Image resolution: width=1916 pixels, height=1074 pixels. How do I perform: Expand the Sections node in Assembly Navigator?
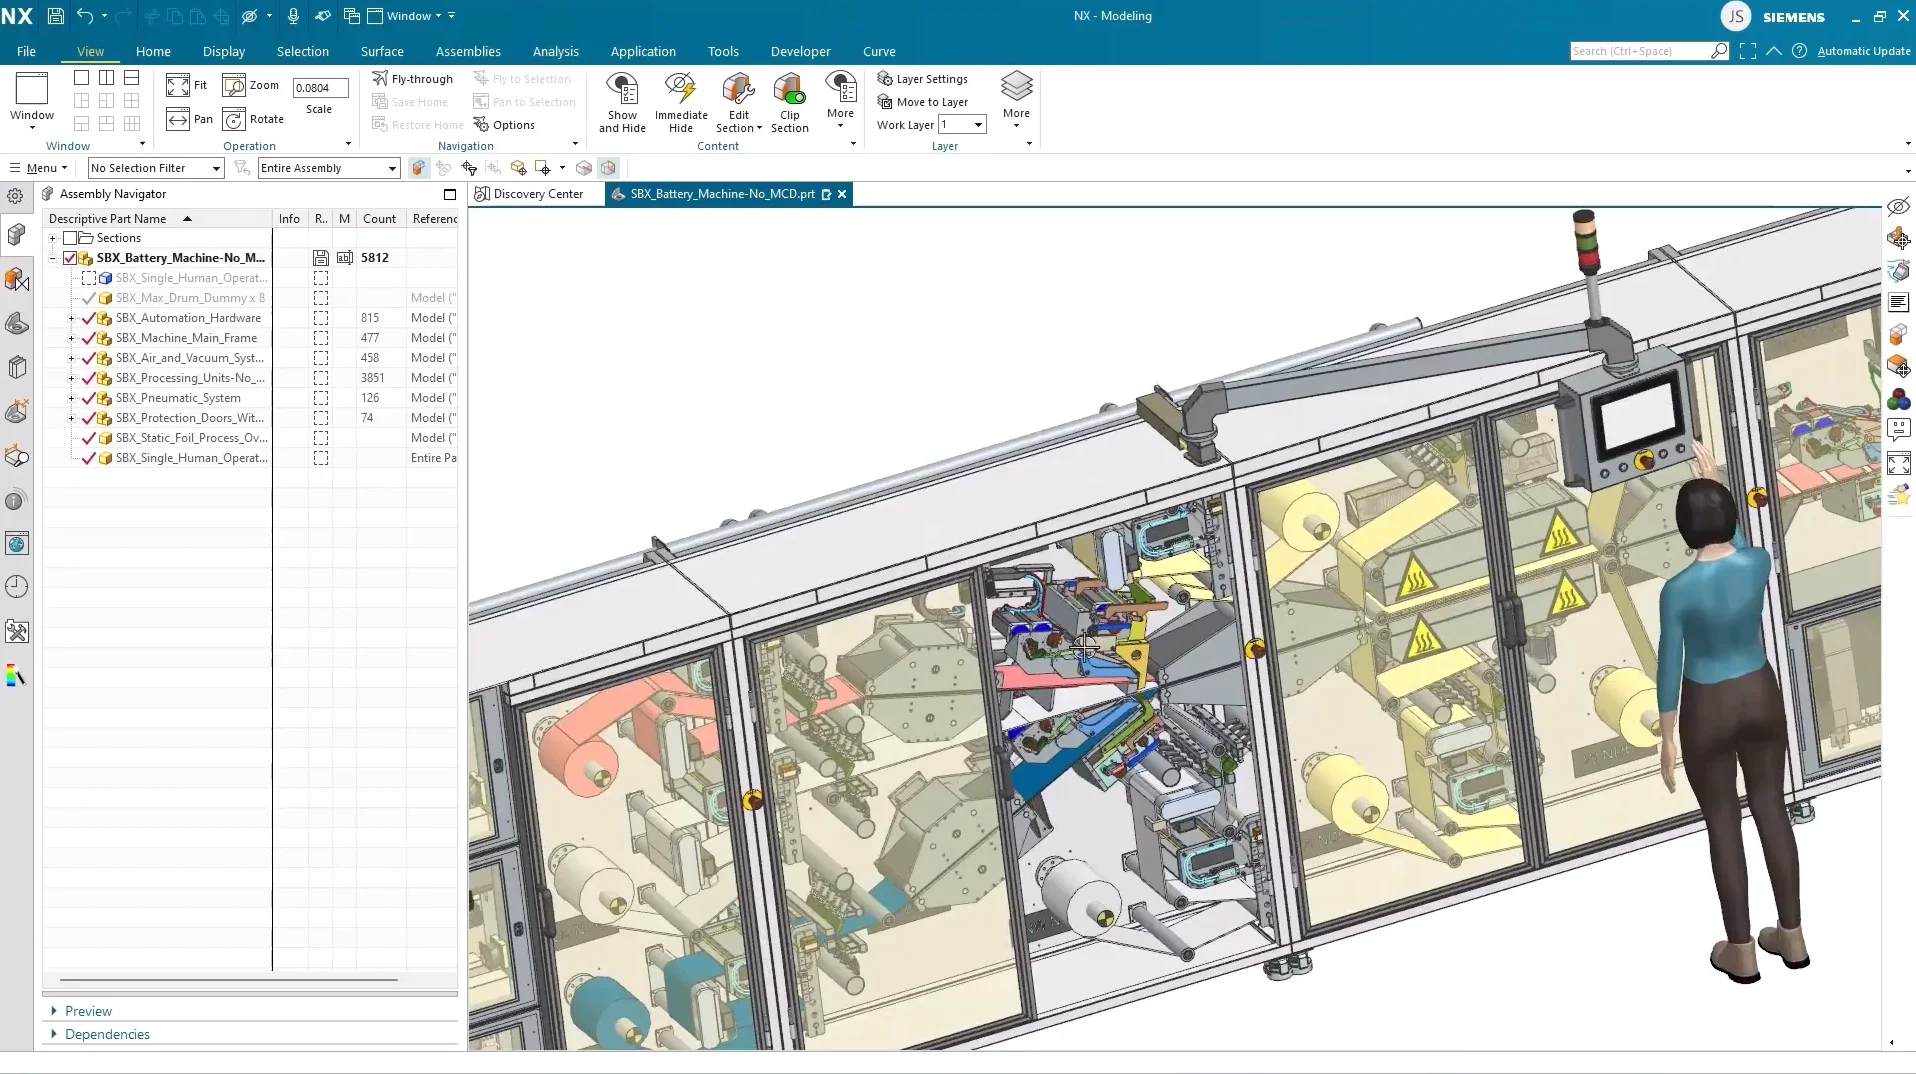click(53, 238)
